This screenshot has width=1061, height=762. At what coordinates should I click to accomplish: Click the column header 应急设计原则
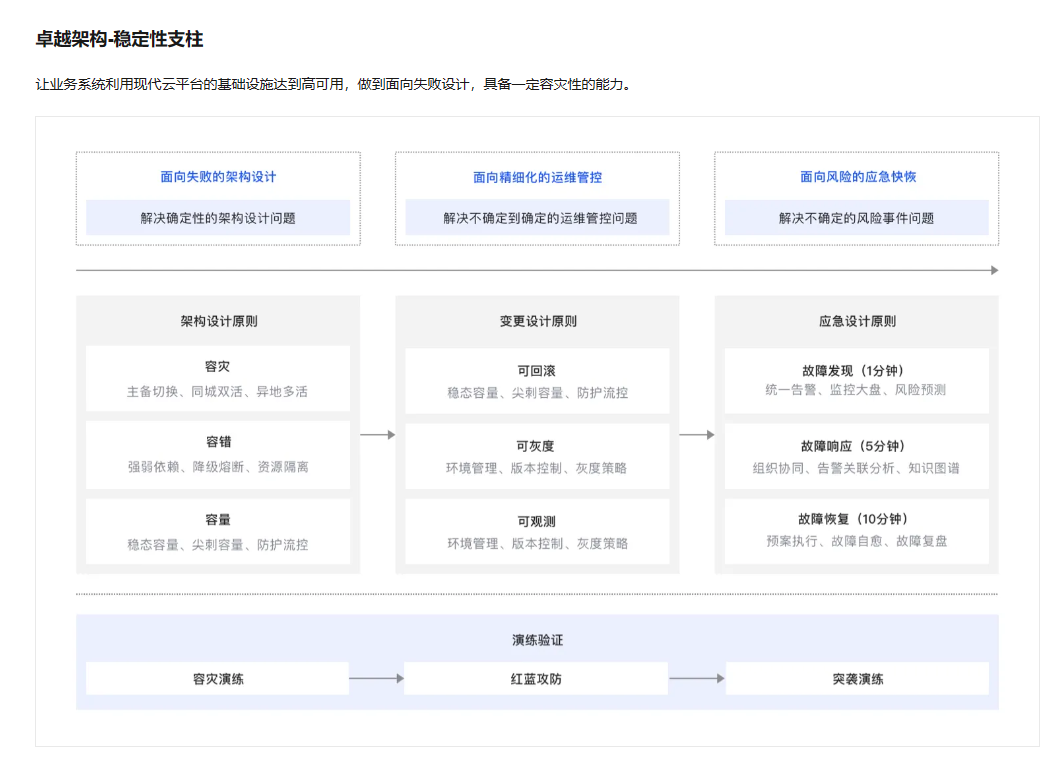click(857, 321)
